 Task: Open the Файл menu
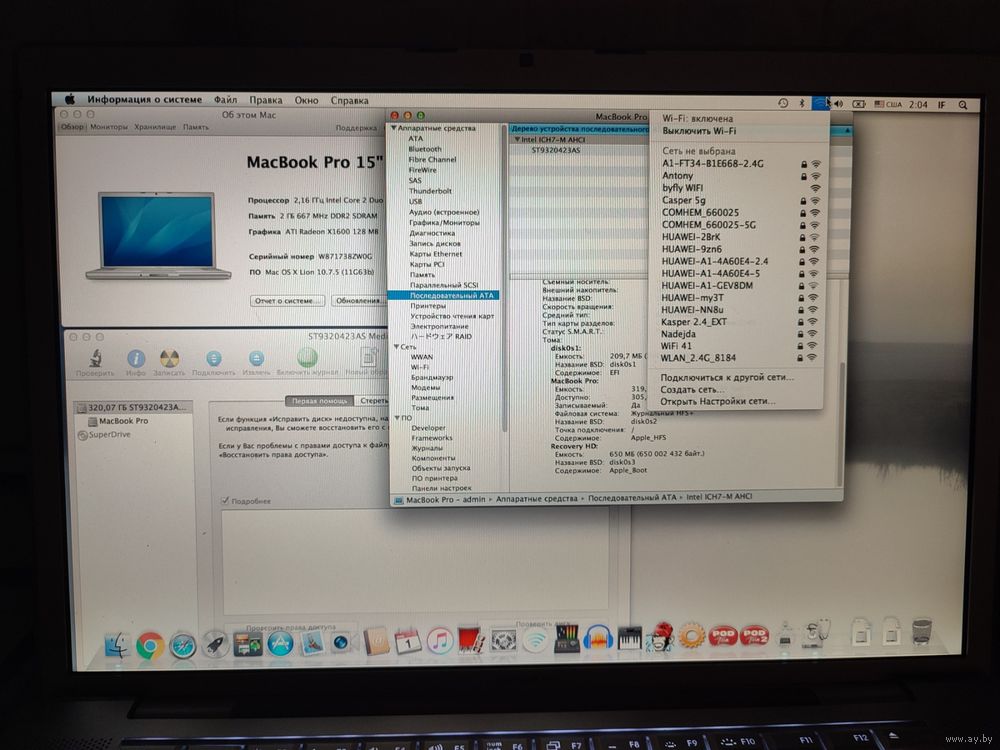[x=225, y=100]
